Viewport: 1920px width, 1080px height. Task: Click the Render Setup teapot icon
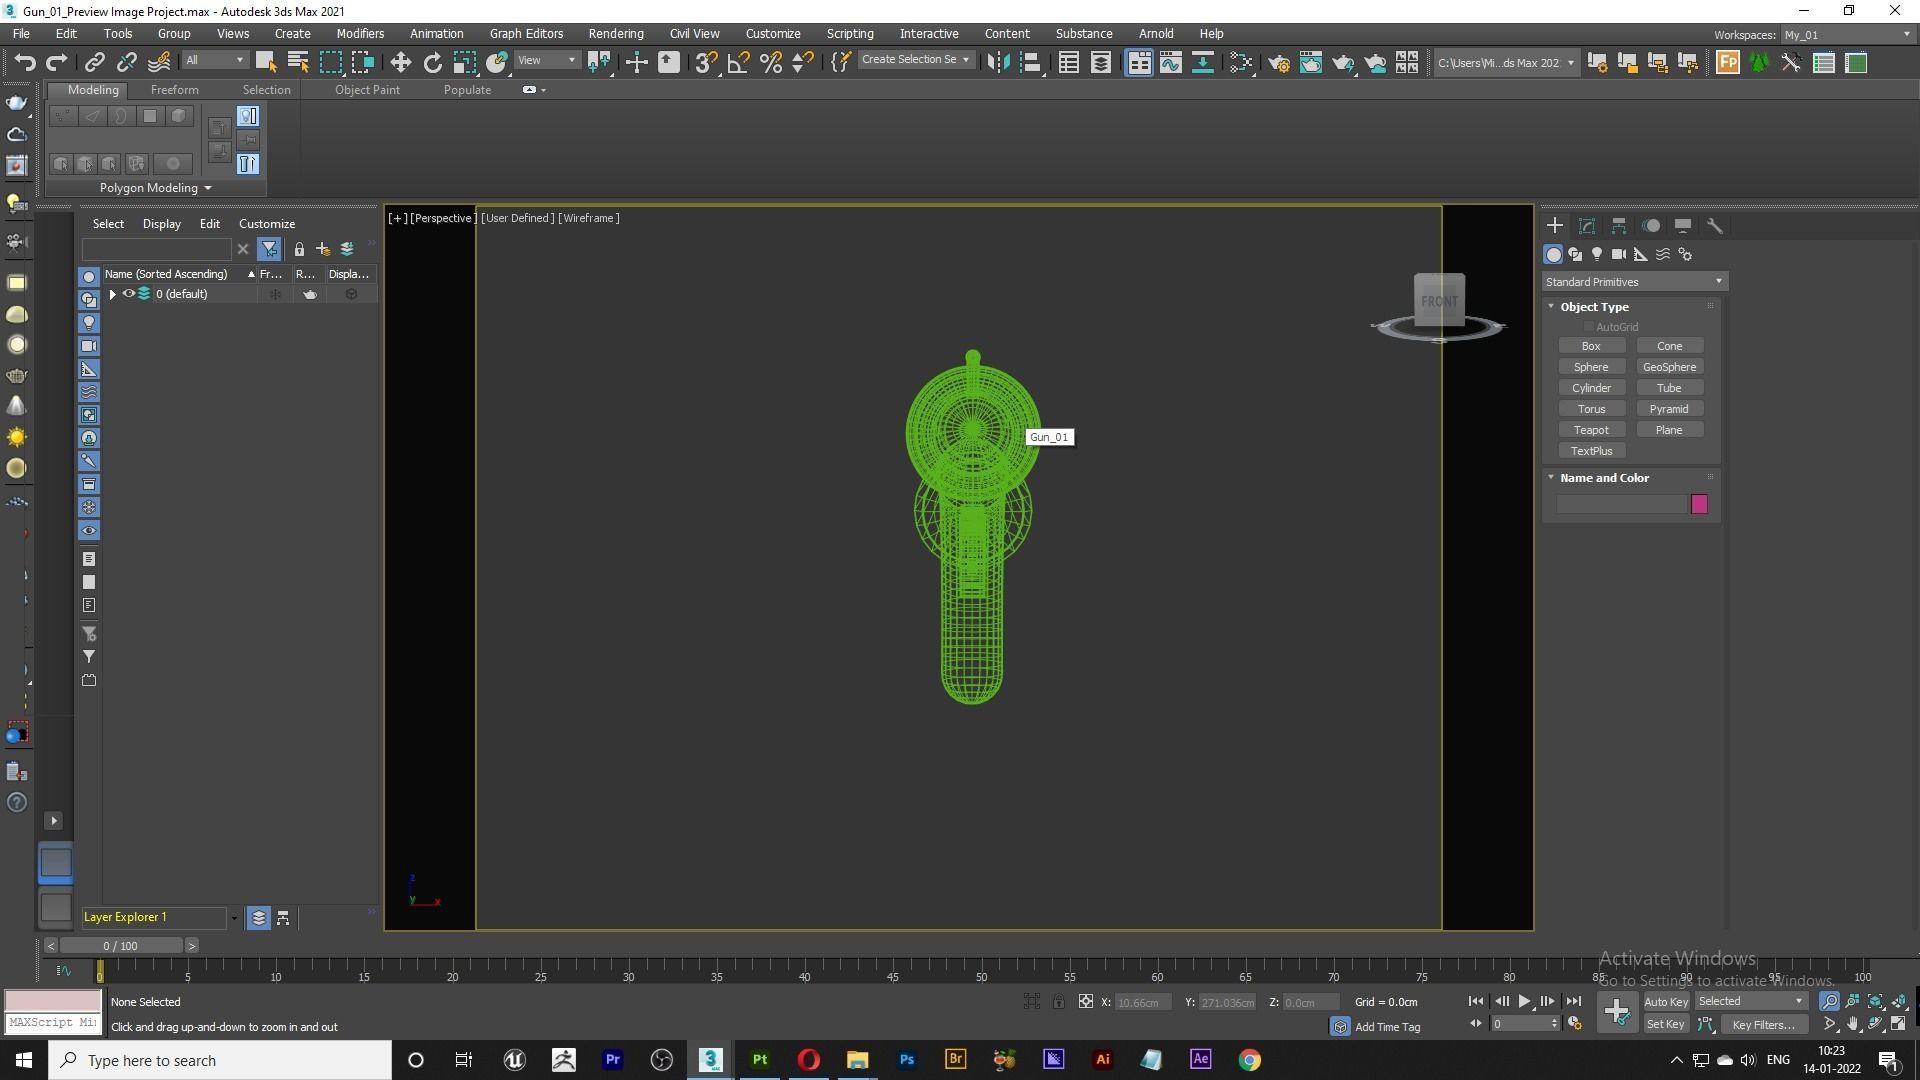pyautogui.click(x=1279, y=62)
